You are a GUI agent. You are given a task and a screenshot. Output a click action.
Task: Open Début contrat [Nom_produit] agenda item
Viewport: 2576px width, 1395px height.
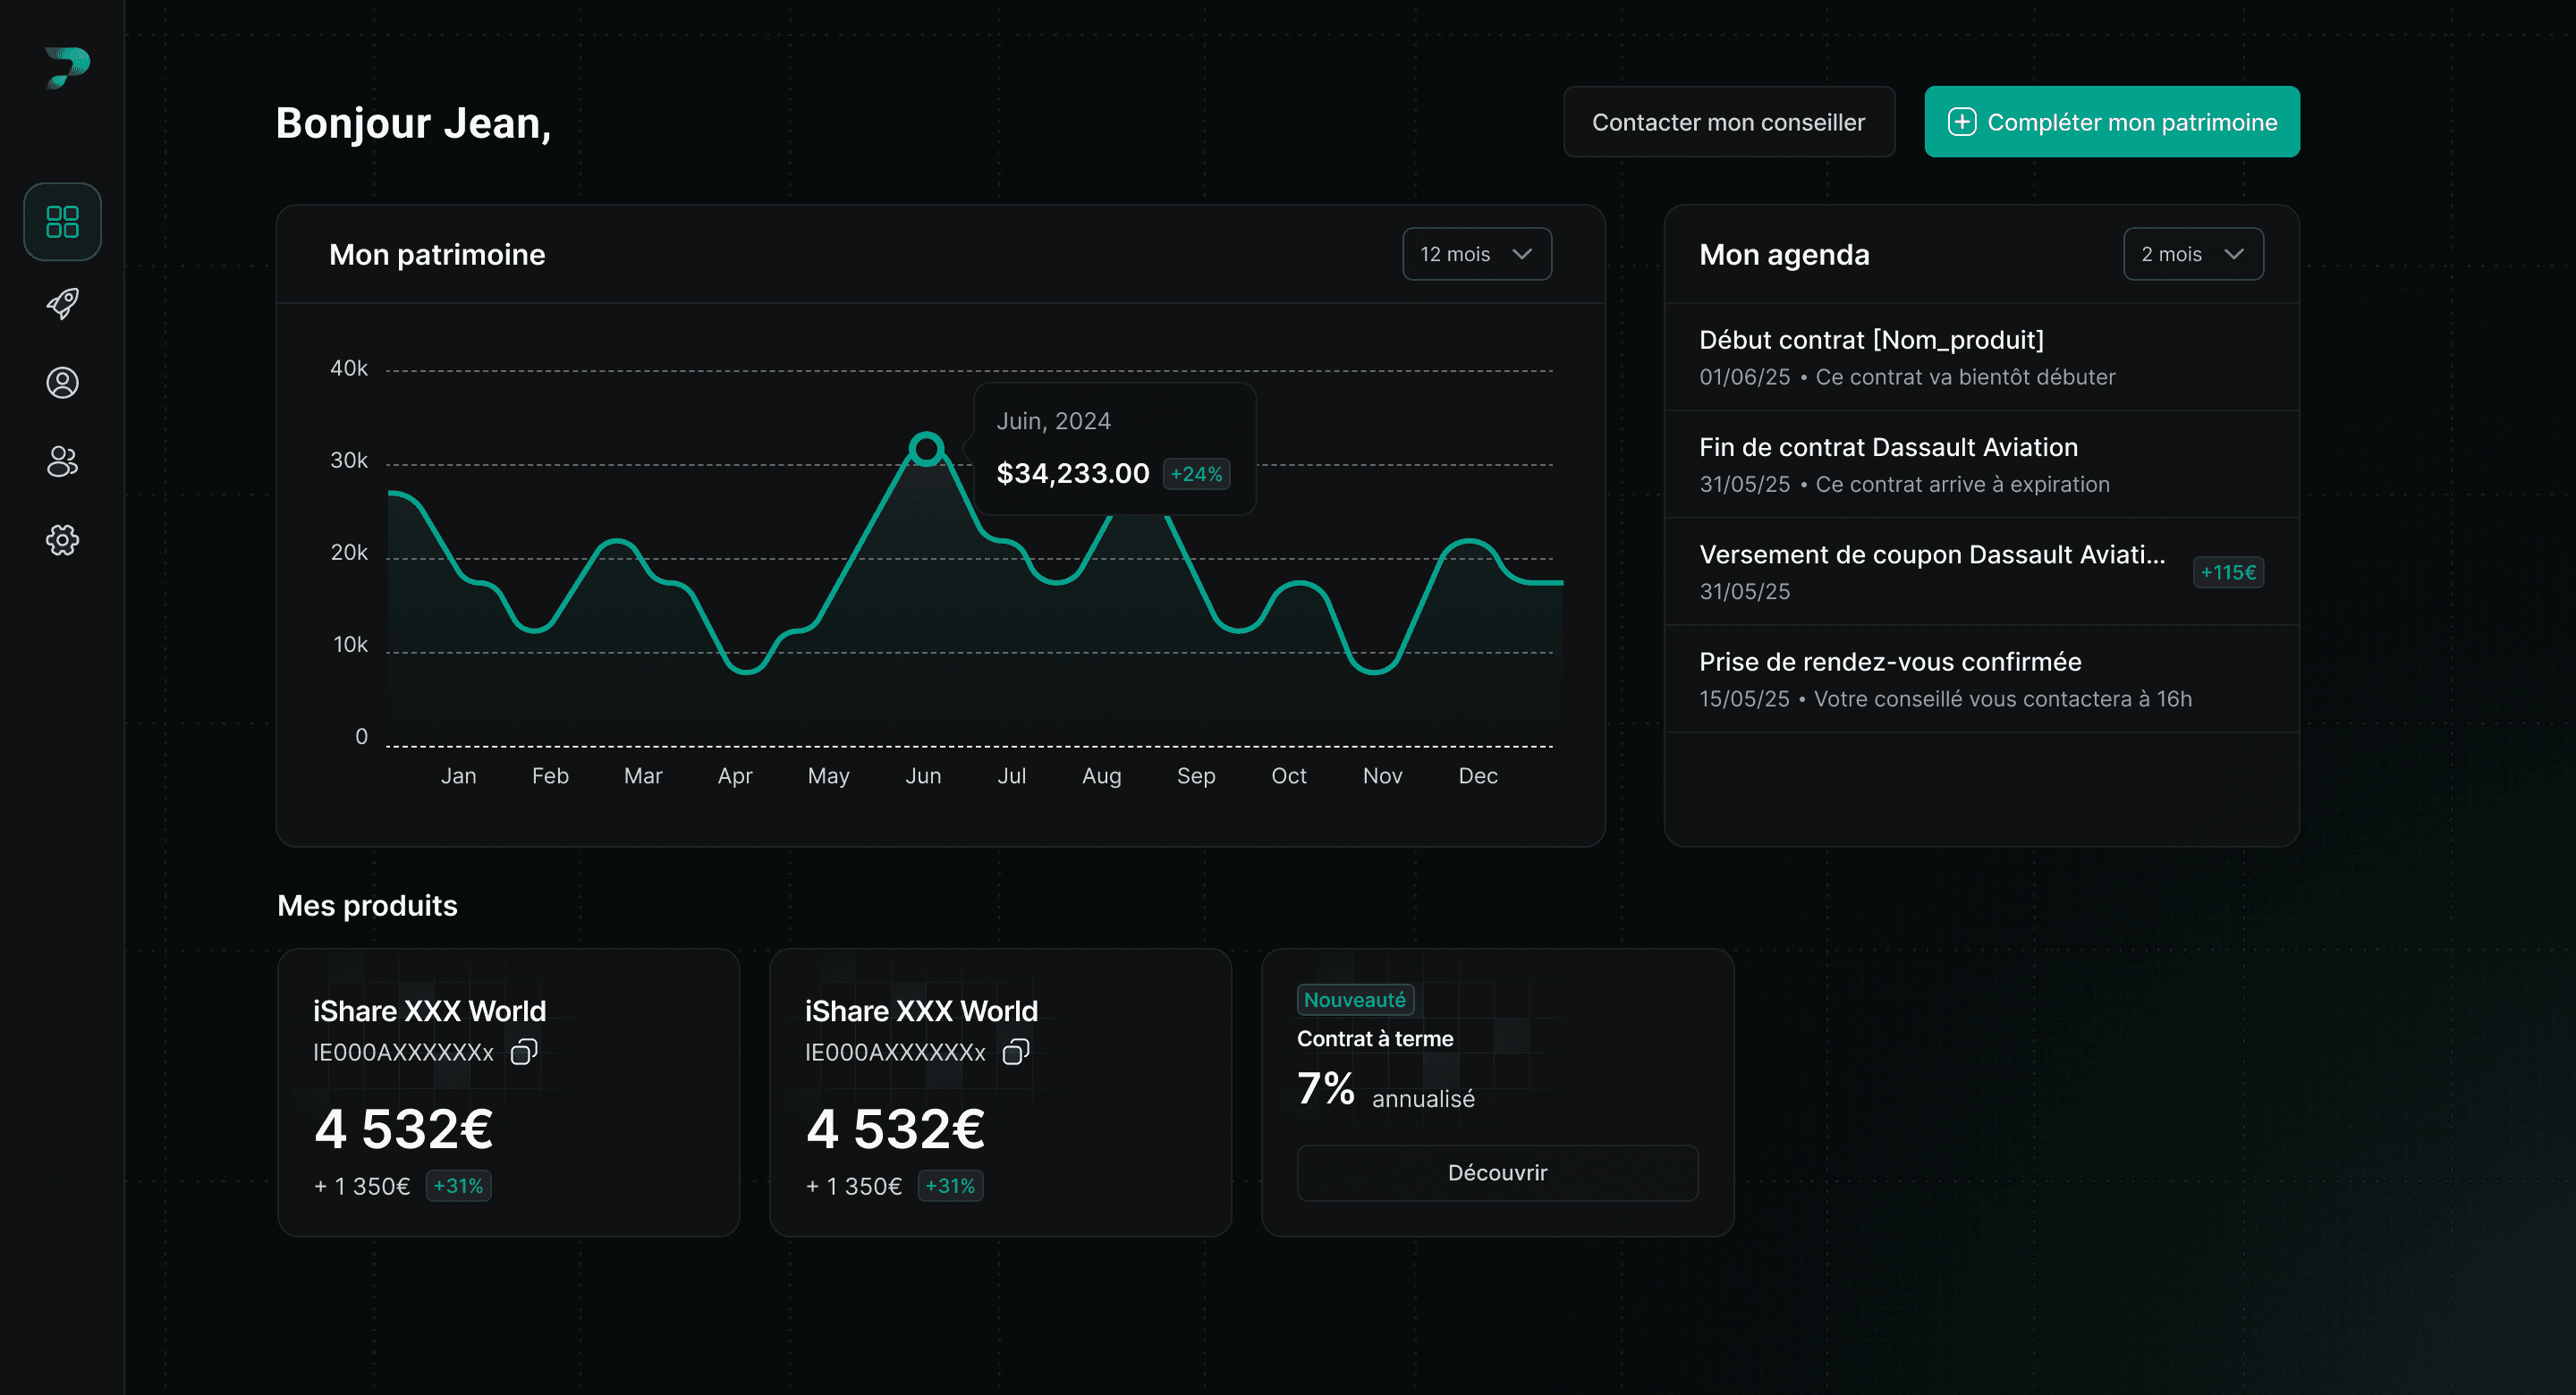click(x=1981, y=357)
